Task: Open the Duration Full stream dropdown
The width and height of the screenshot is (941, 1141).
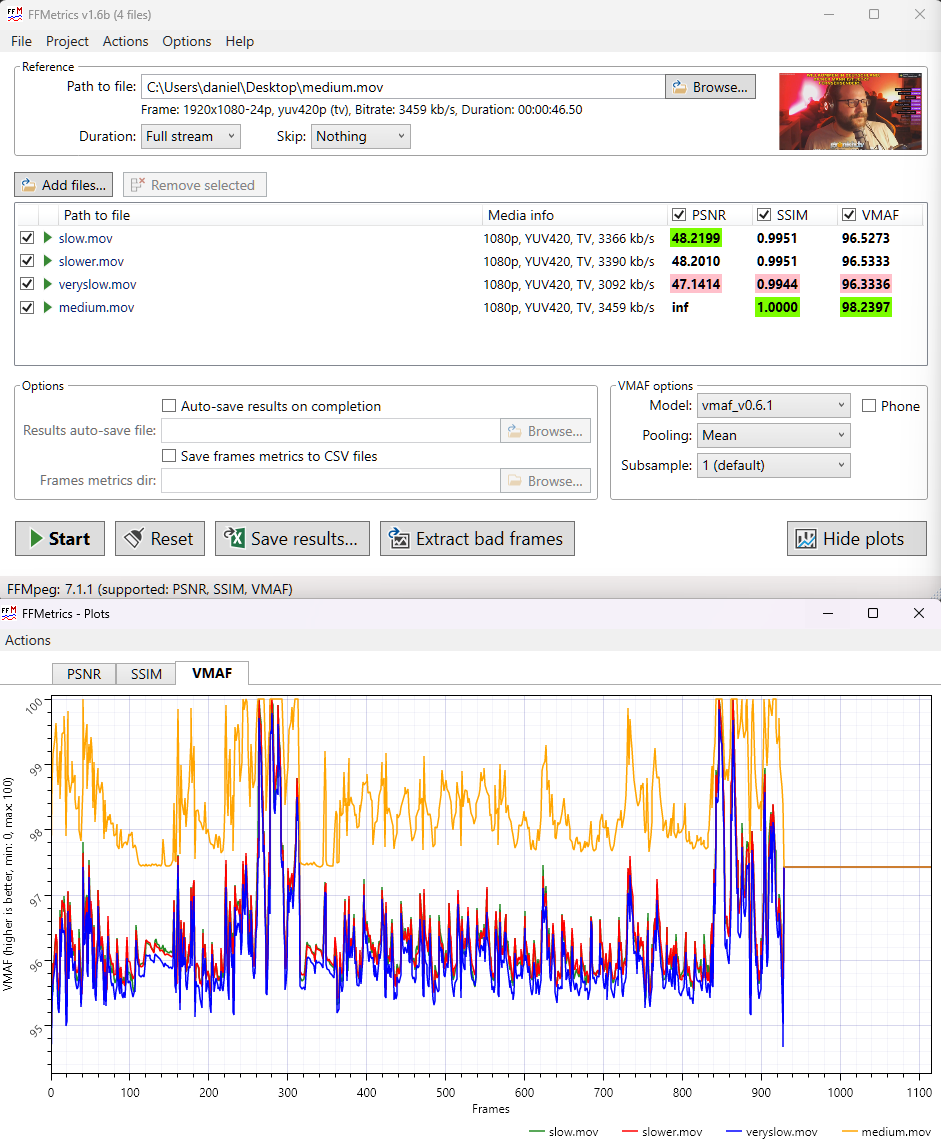Action: (x=190, y=136)
